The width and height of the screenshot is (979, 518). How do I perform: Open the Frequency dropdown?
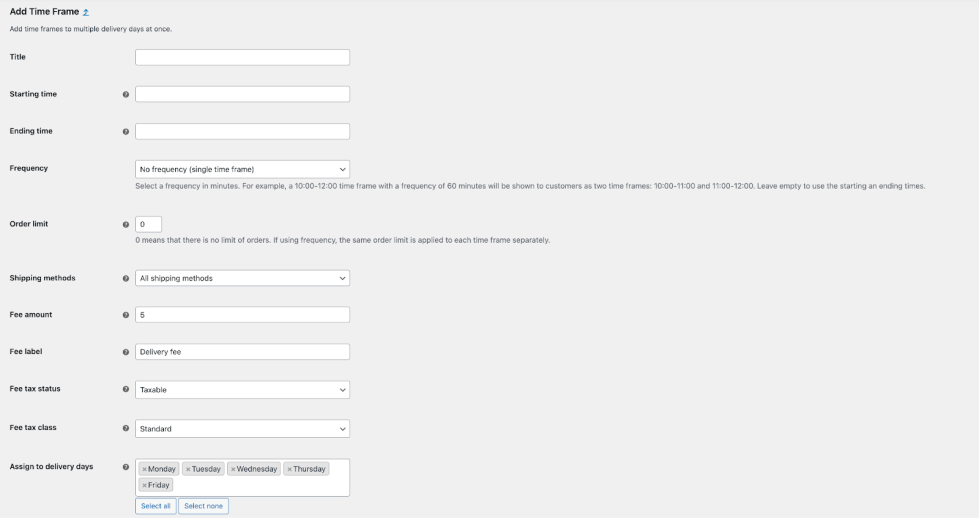tap(242, 169)
